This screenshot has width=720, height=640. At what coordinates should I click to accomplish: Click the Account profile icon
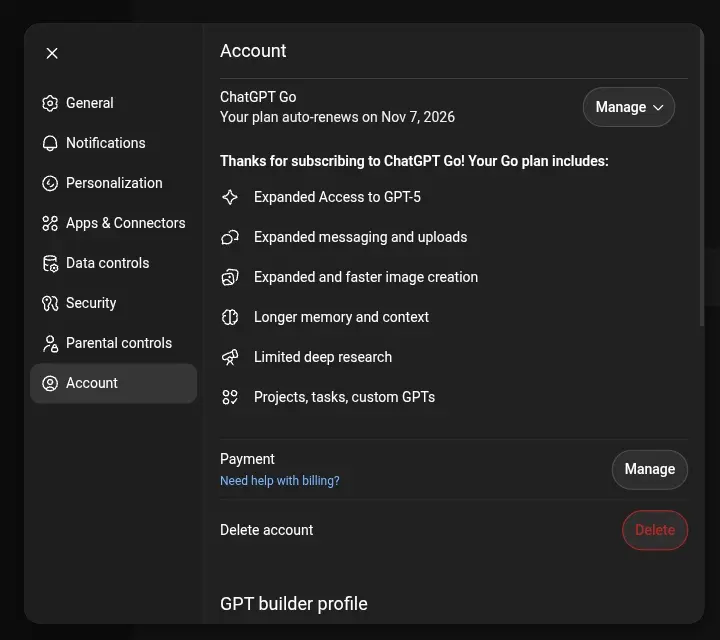pyautogui.click(x=50, y=383)
